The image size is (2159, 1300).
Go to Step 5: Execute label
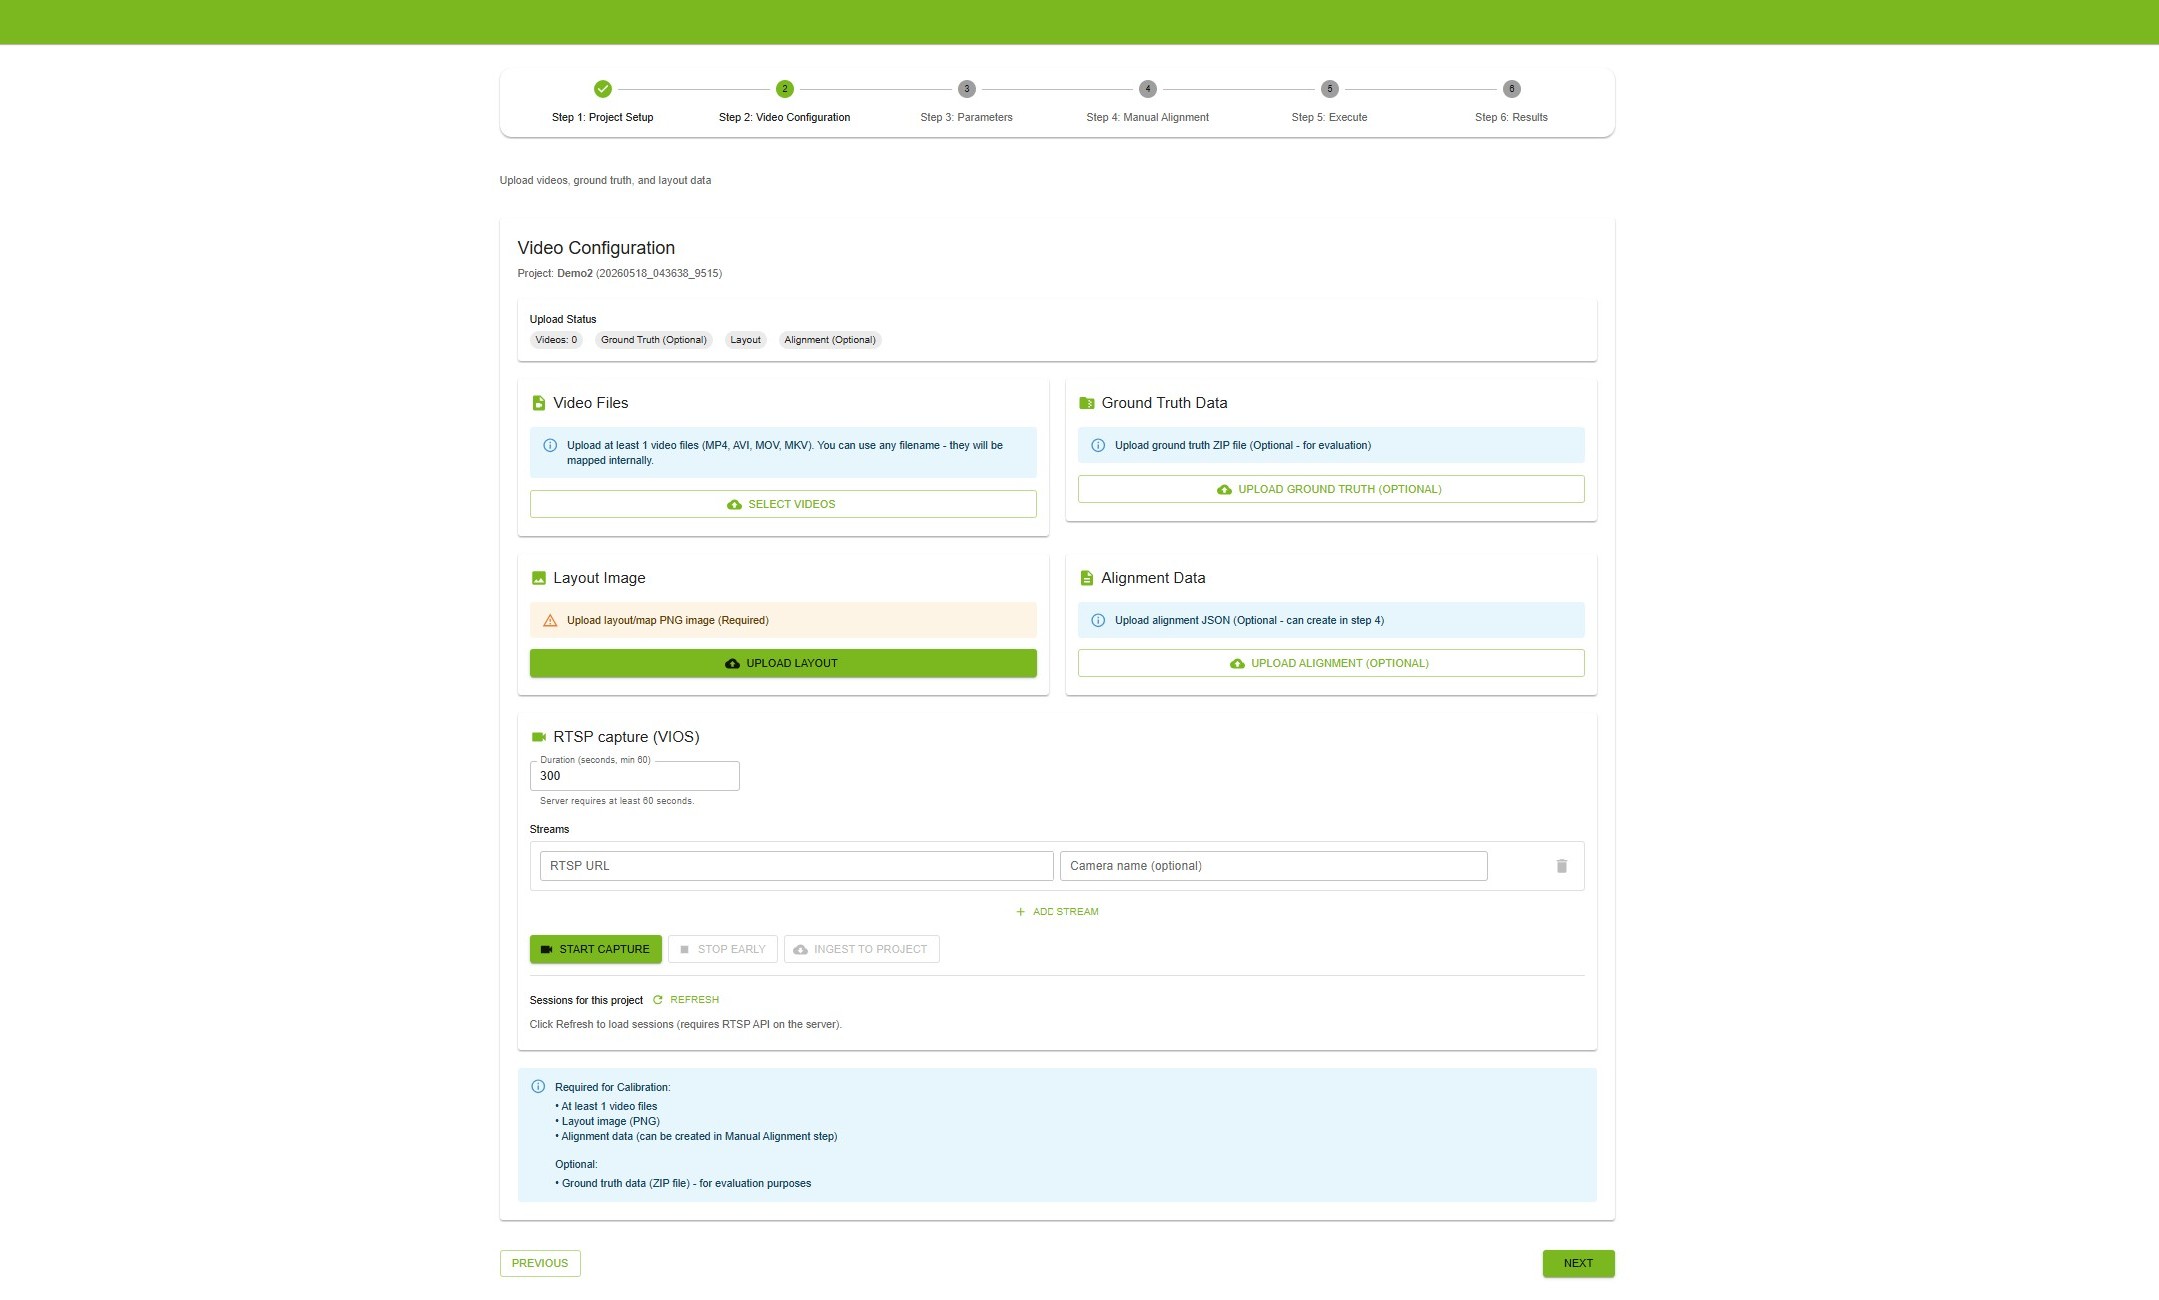point(1329,117)
